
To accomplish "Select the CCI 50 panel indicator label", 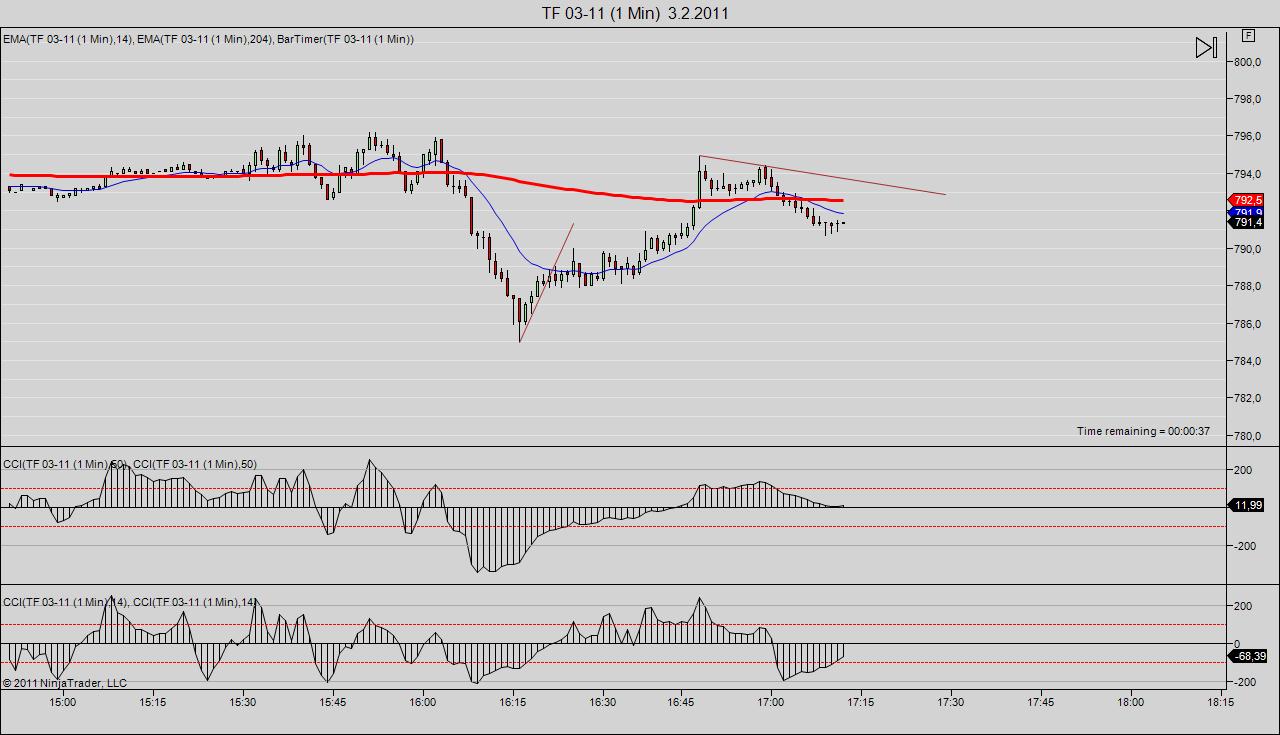I will pyautogui.click(x=130, y=464).
